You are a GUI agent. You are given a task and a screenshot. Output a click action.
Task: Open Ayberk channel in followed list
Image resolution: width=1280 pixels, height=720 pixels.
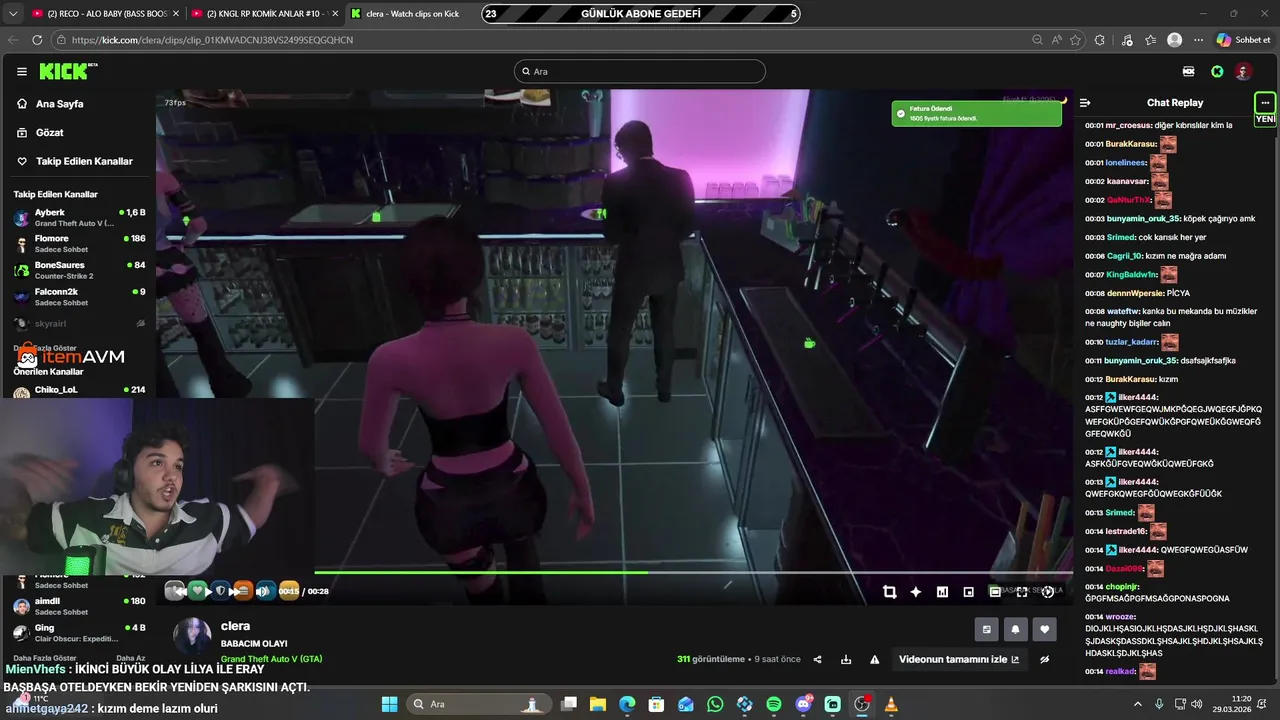pyautogui.click(x=78, y=217)
